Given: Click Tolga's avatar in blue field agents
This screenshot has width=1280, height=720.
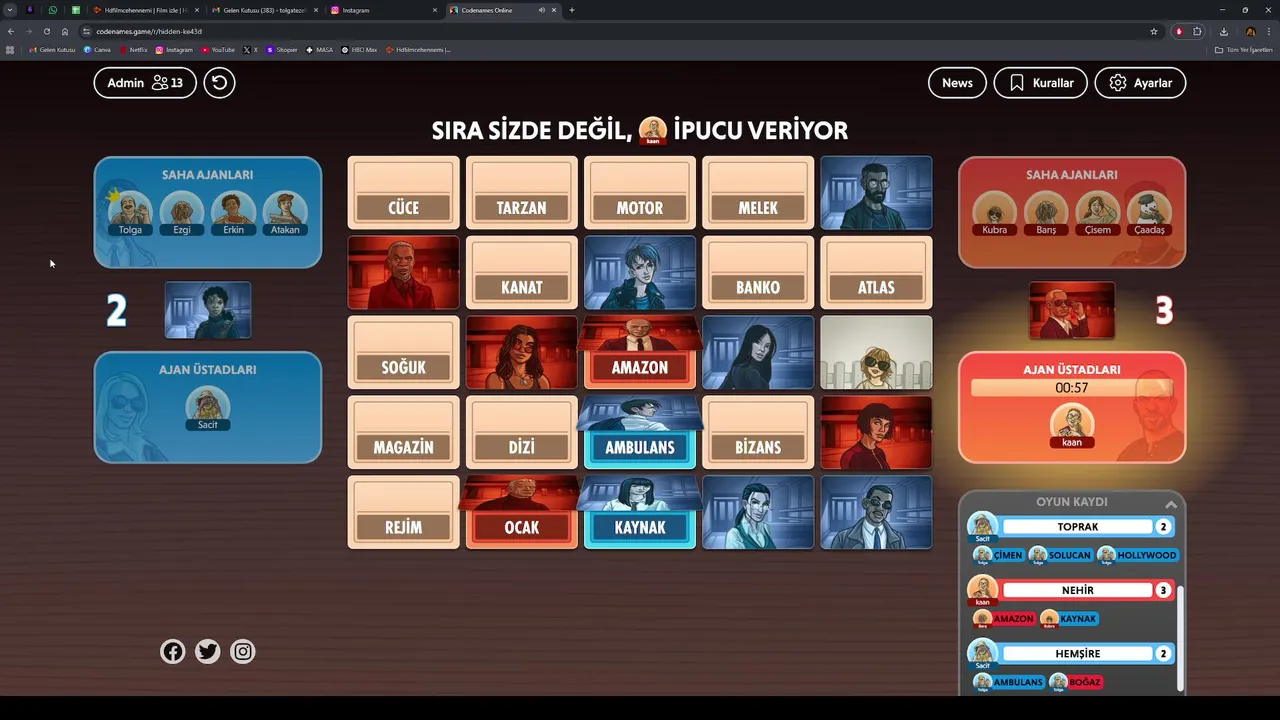Looking at the screenshot, I should pyautogui.click(x=130, y=210).
